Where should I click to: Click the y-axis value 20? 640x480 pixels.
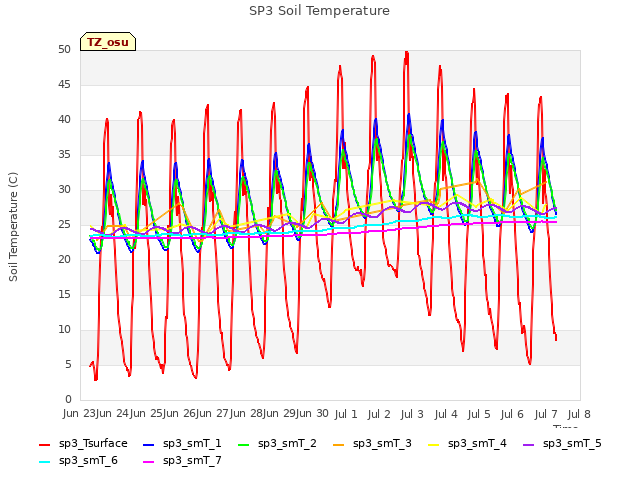point(64,260)
